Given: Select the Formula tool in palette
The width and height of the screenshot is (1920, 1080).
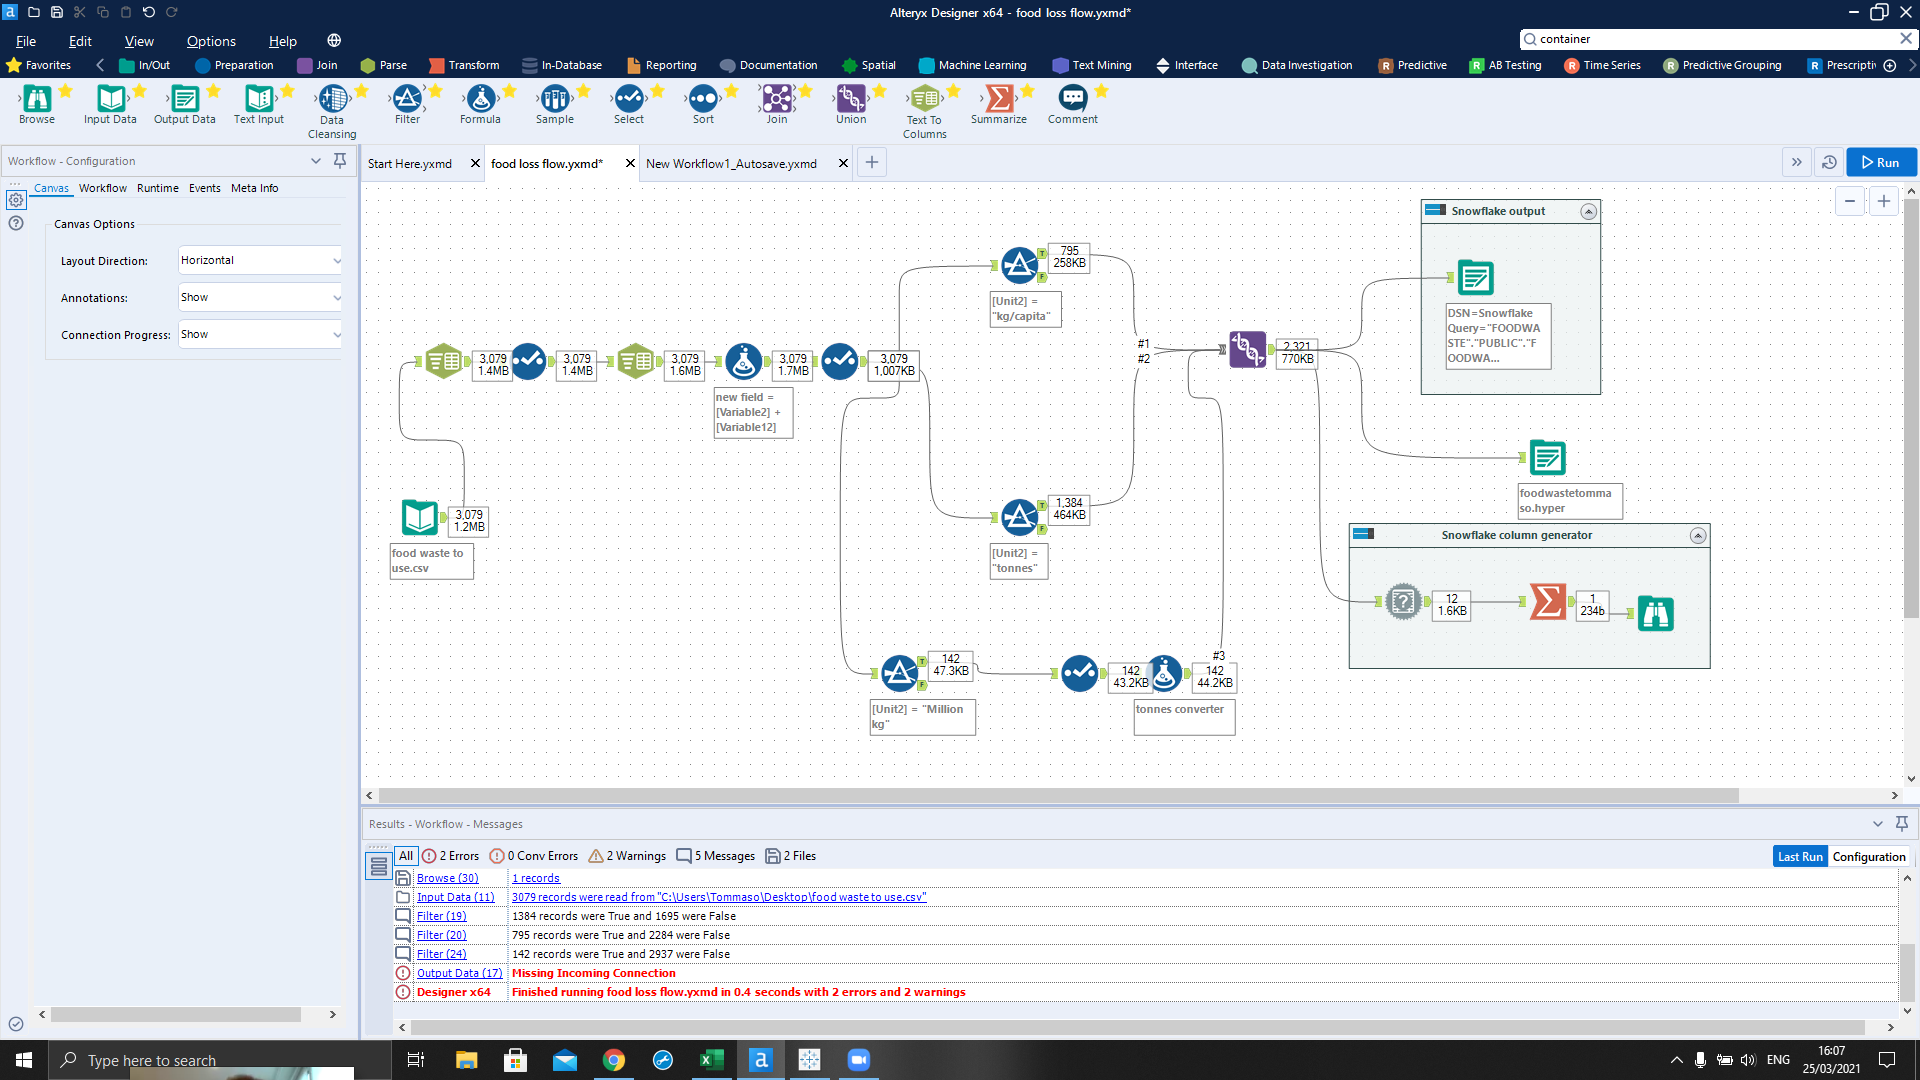Looking at the screenshot, I should pos(481,104).
